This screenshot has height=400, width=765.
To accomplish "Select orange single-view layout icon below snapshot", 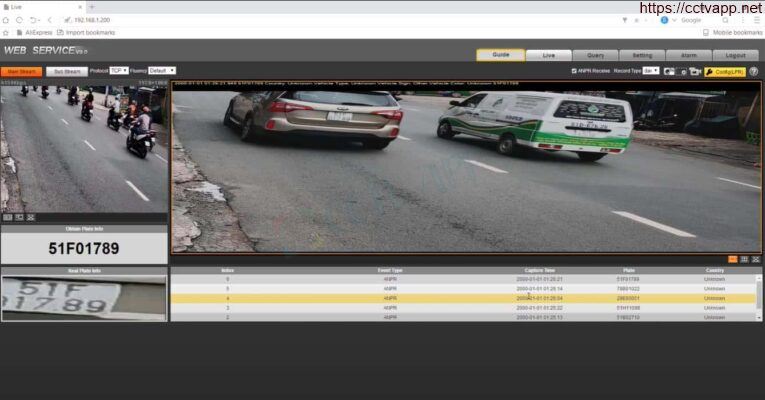I will tap(732, 260).
